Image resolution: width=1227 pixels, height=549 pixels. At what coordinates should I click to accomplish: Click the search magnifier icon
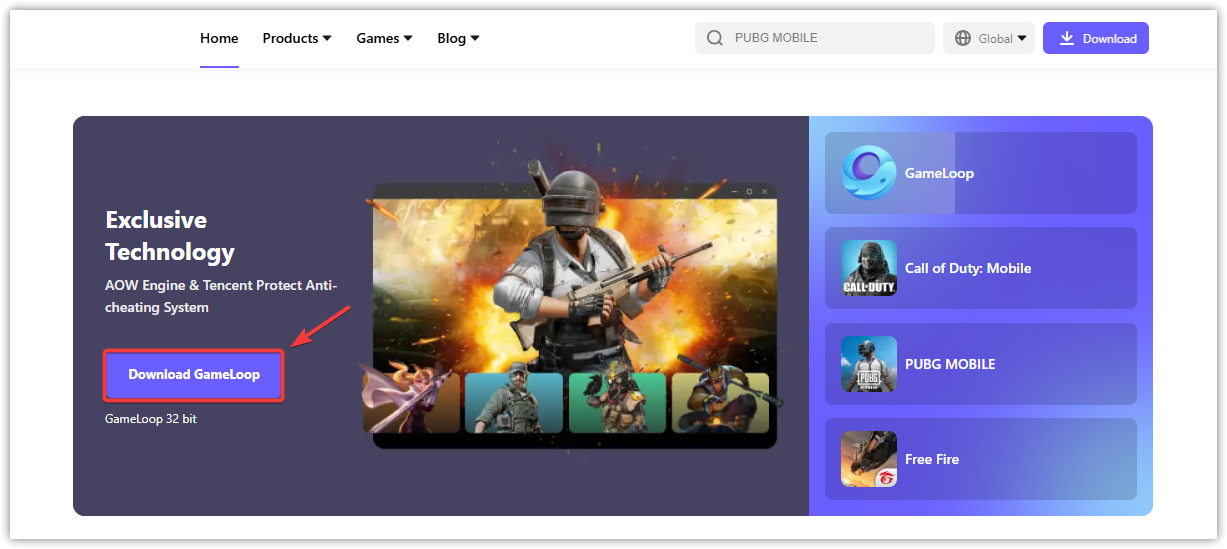coord(714,38)
